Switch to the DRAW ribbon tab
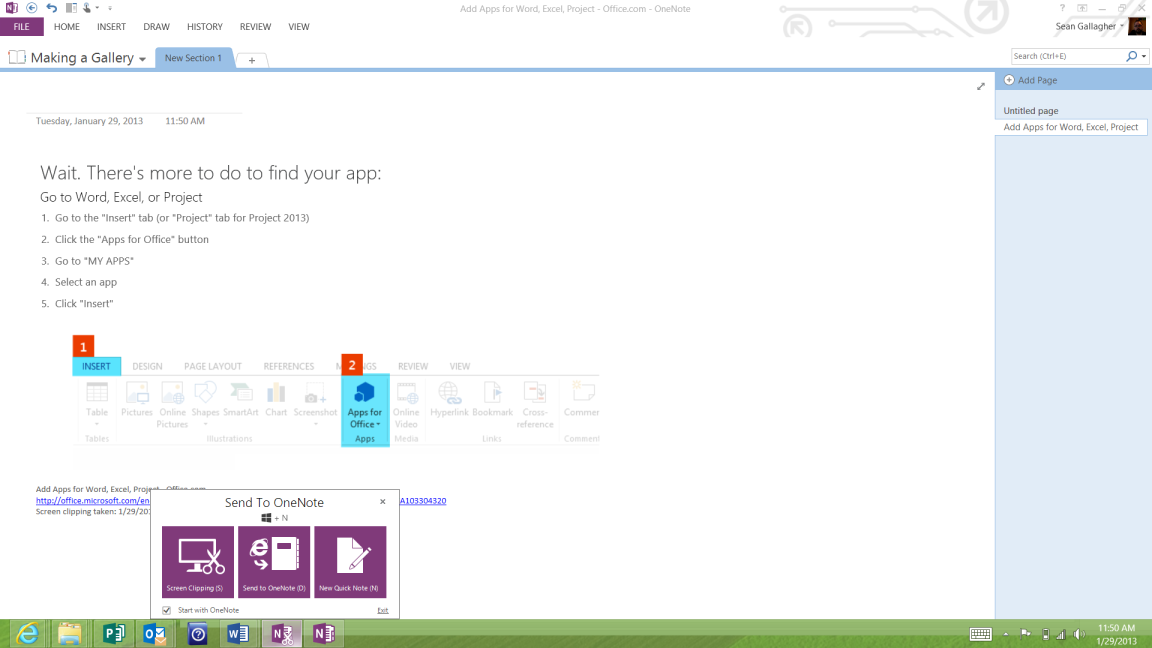This screenshot has width=1152, height=648. (x=156, y=27)
